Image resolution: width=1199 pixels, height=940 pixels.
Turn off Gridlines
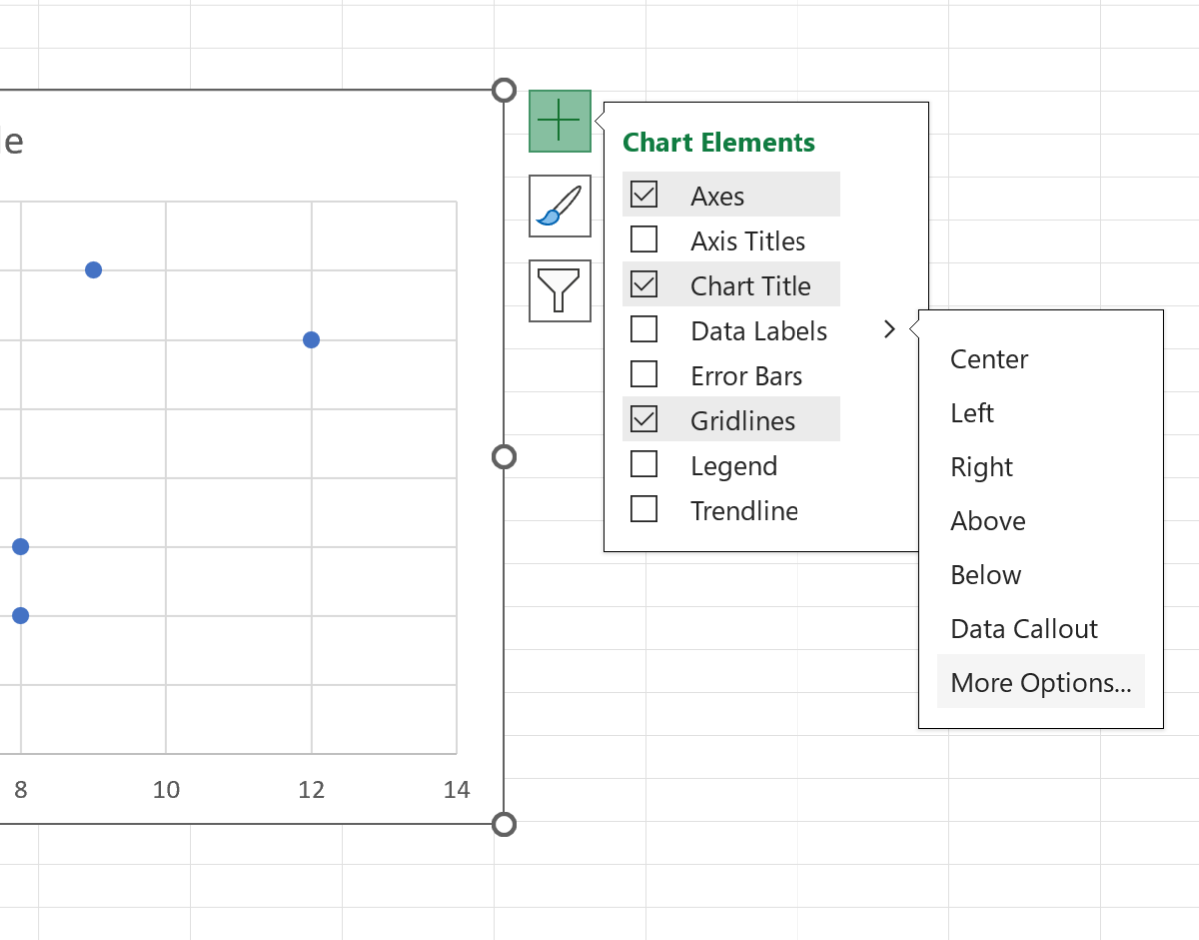coord(644,419)
